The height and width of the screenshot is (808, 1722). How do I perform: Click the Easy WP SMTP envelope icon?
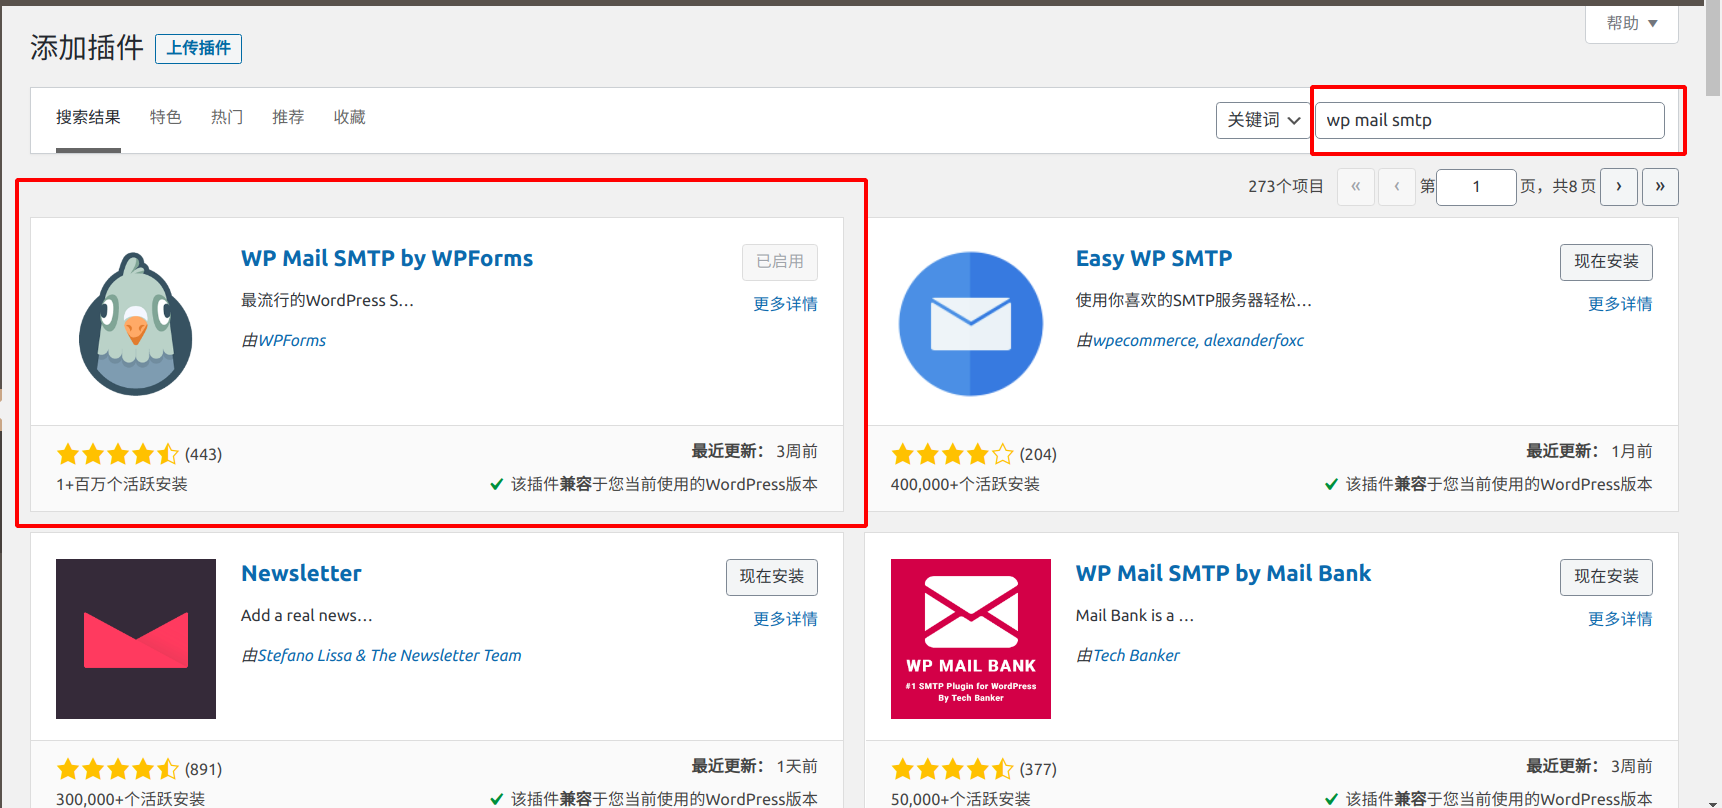tap(971, 323)
